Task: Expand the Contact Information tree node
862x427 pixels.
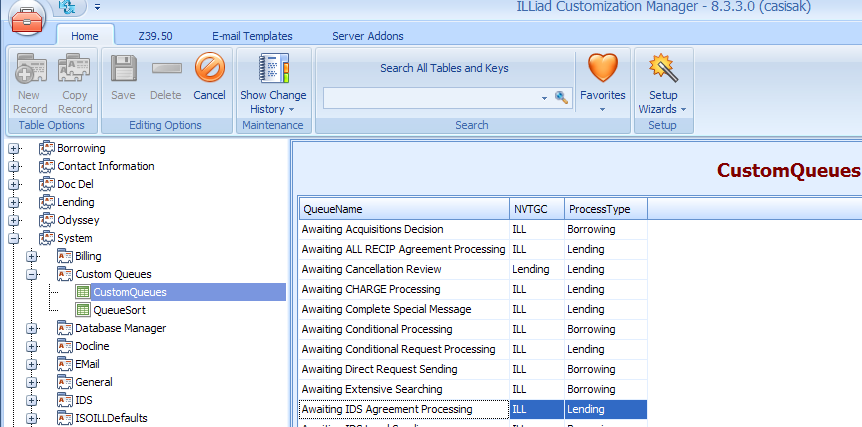Action: (x=14, y=167)
